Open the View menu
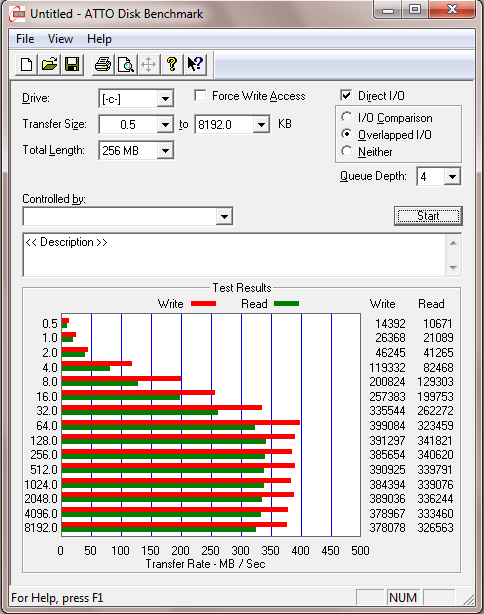484x614 pixels. point(60,39)
